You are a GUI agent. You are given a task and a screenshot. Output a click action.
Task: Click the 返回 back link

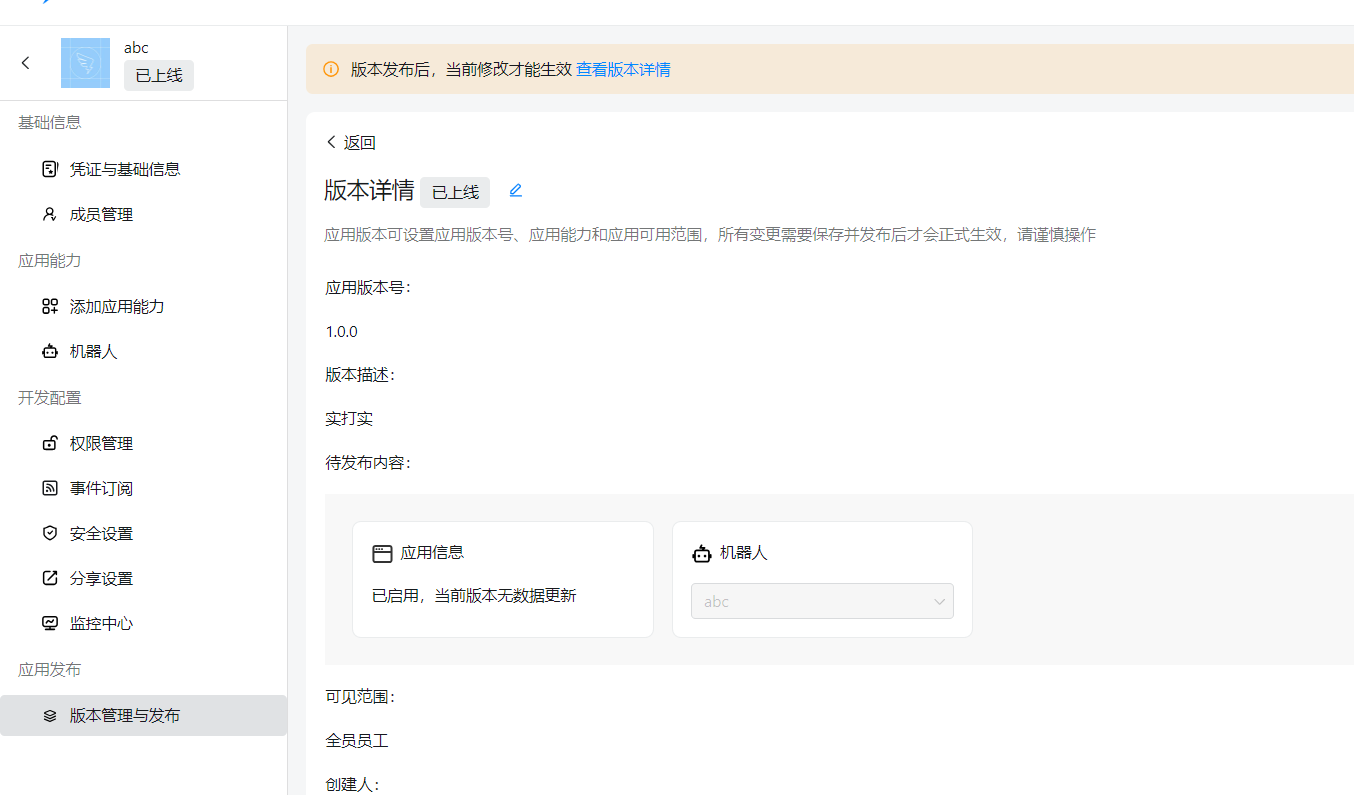point(350,142)
